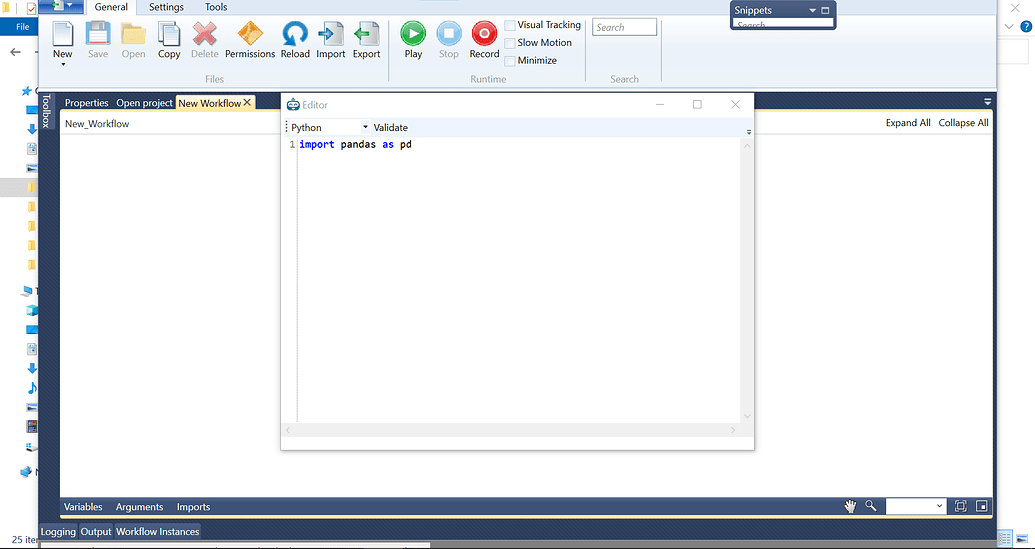Image resolution: width=1035 pixels, height=549 pixels.
Task: Open the Settings ribbon tab
Action: (166, 7)
